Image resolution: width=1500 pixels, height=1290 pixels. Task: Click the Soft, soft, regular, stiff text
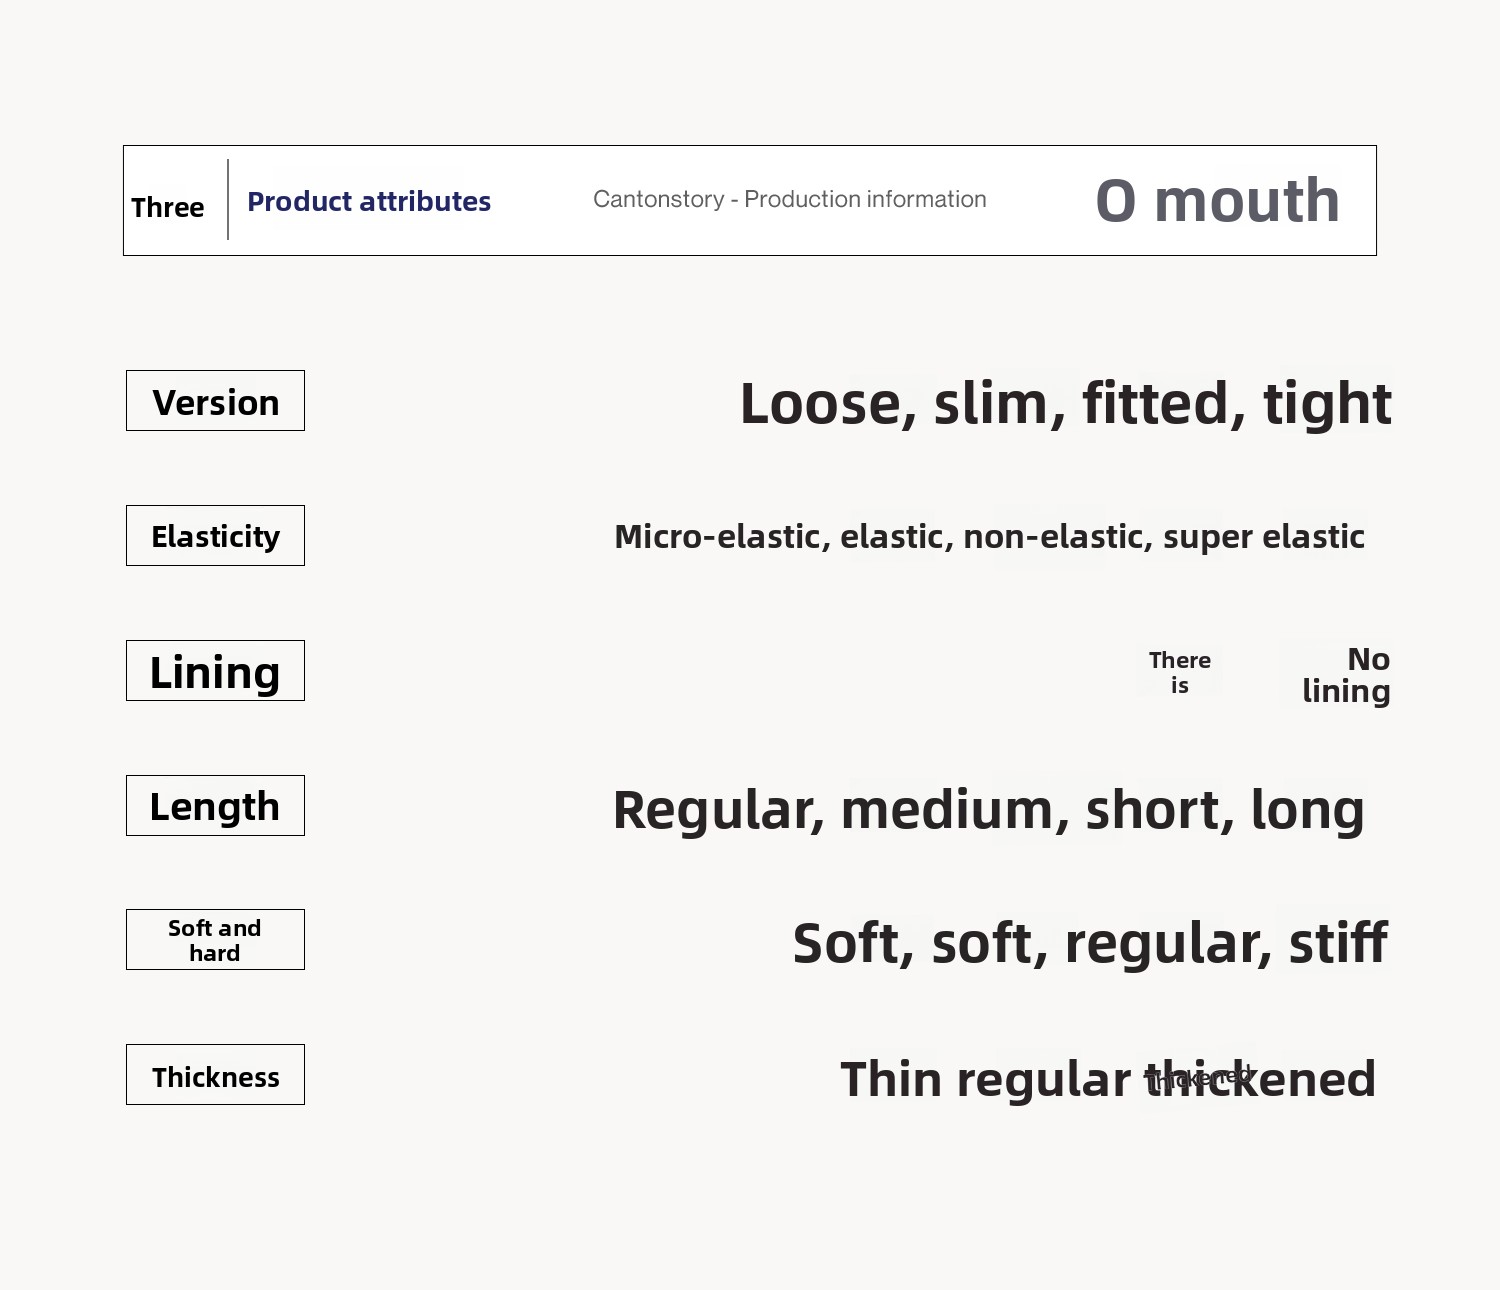(1090, 943)
